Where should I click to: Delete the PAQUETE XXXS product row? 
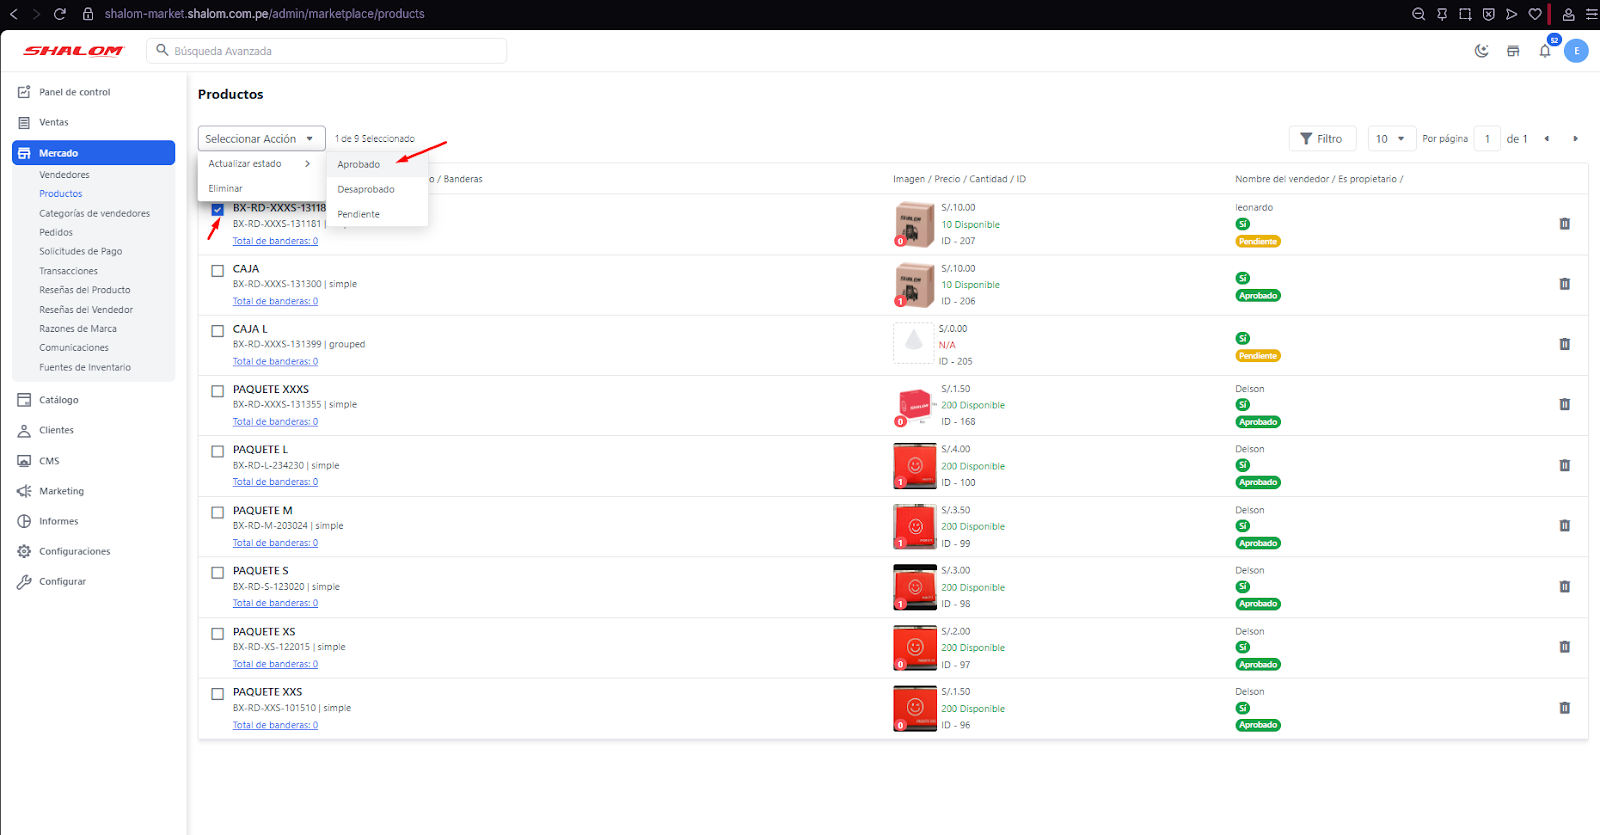[x=1564, y=405]
